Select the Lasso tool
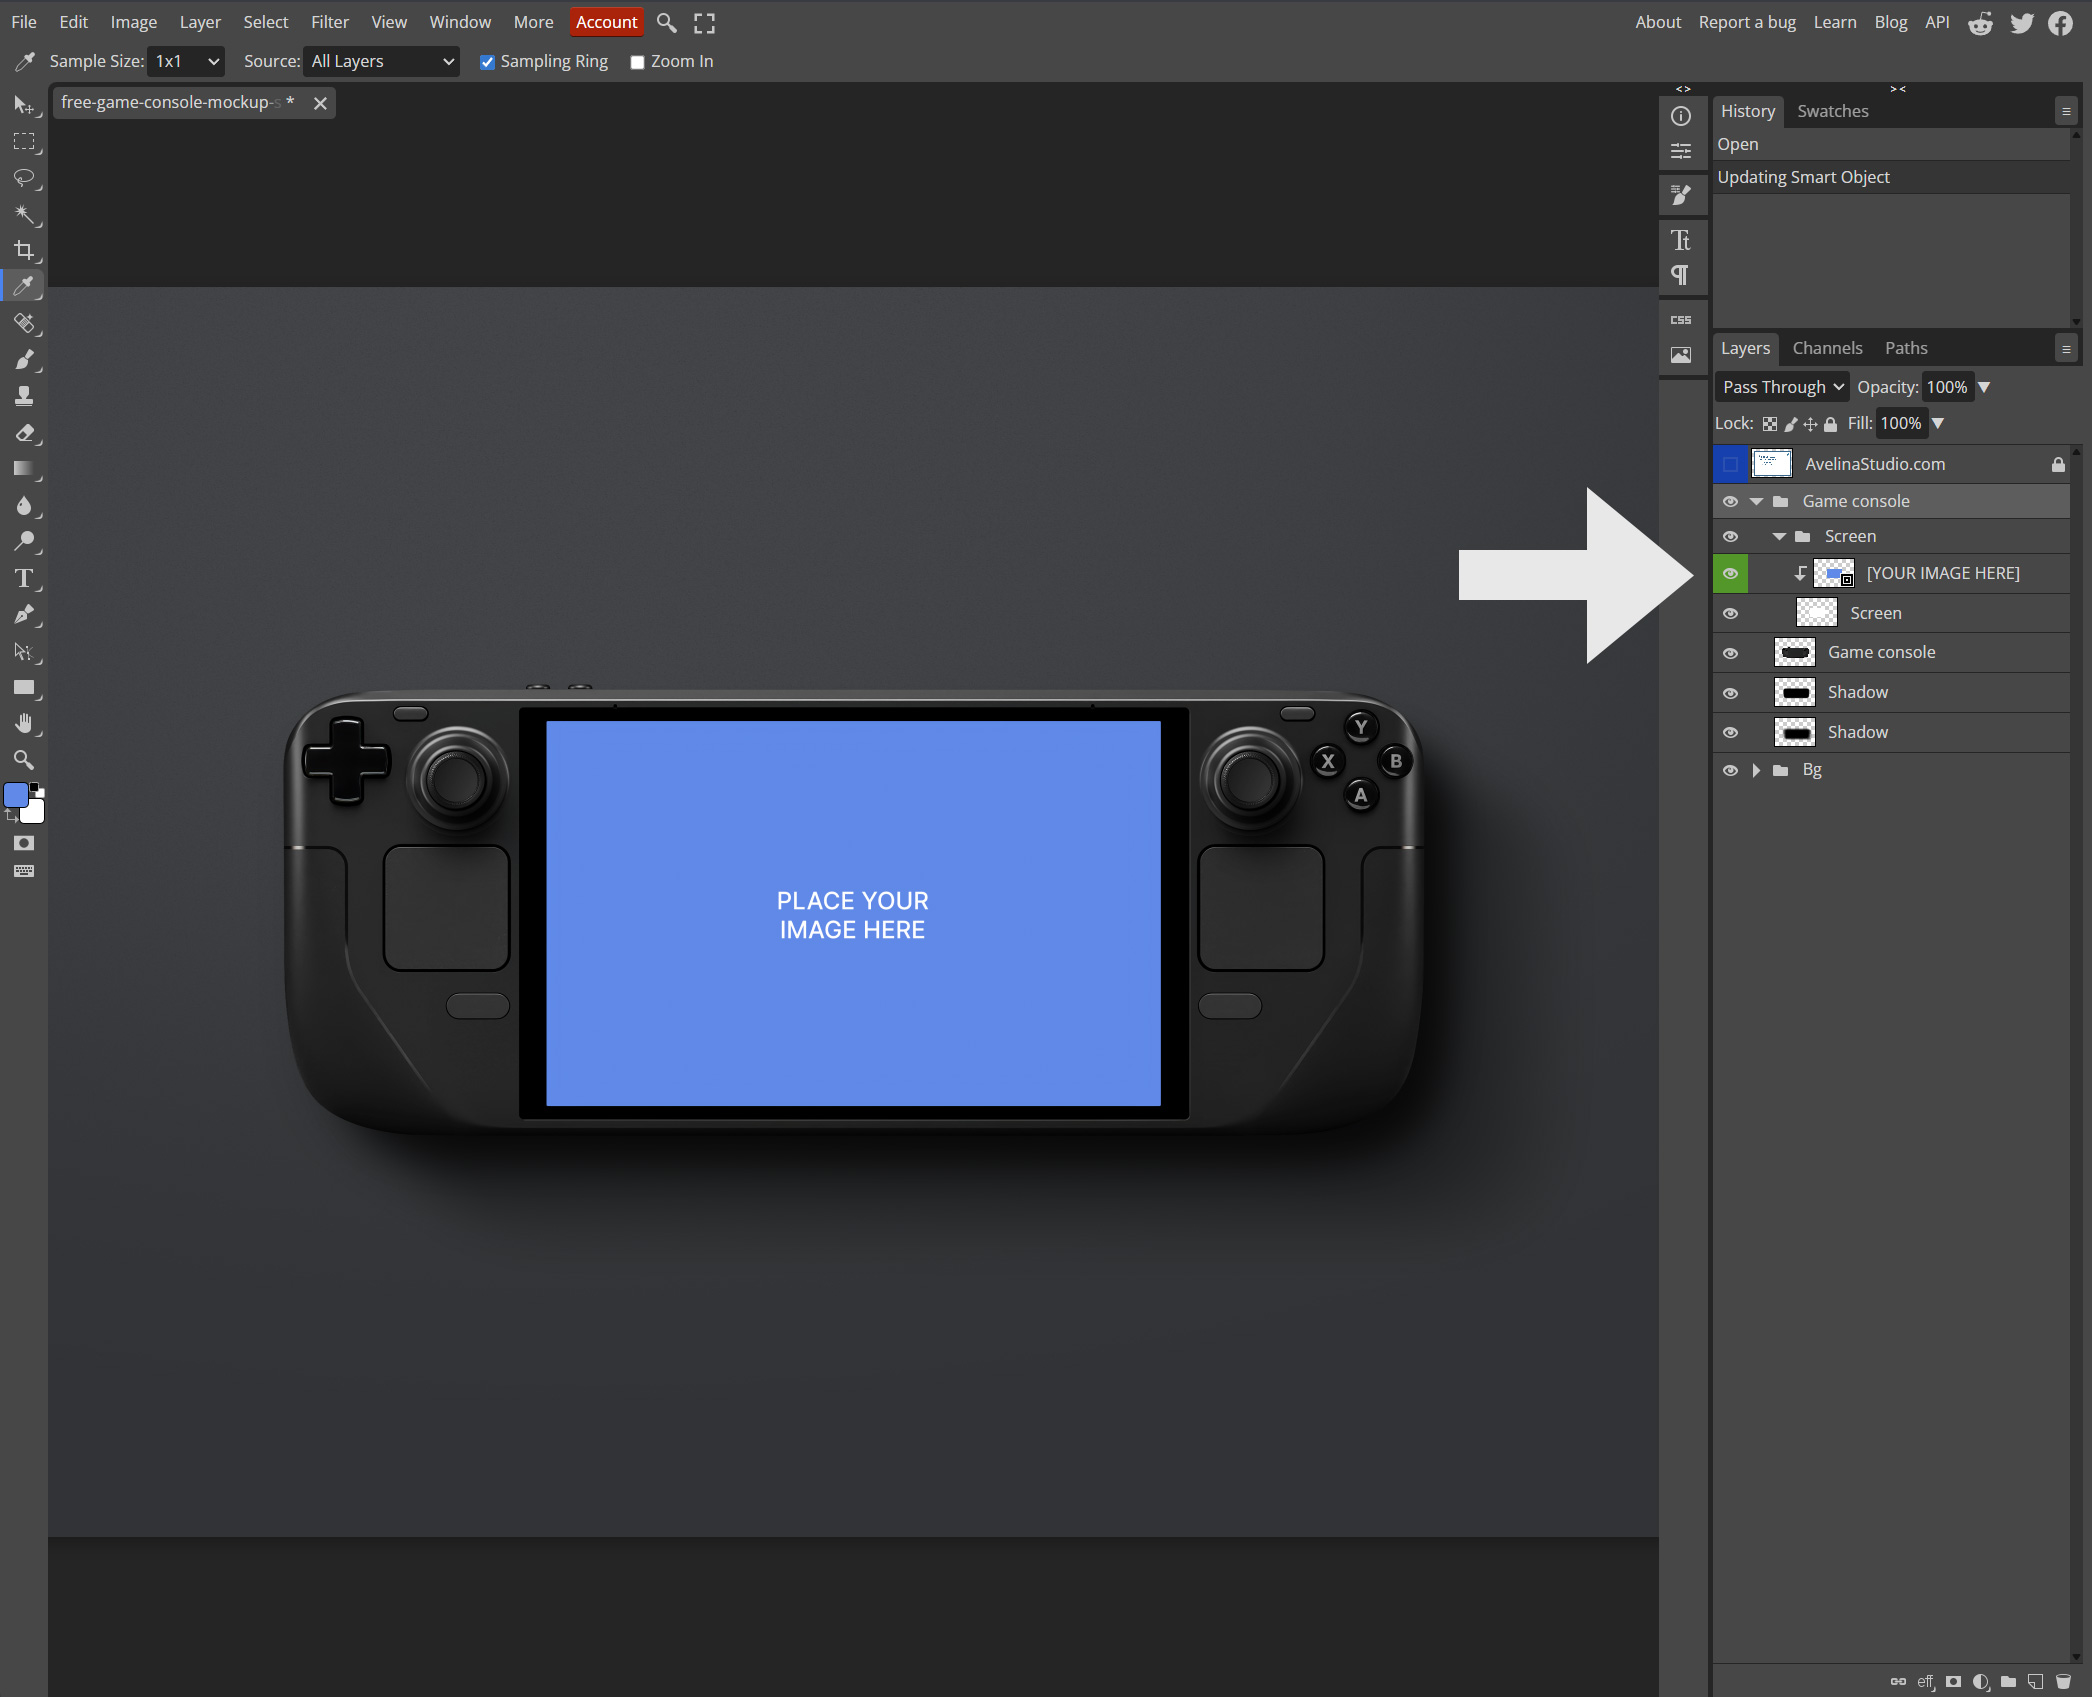2092x1697 pixels. [24, 178]
